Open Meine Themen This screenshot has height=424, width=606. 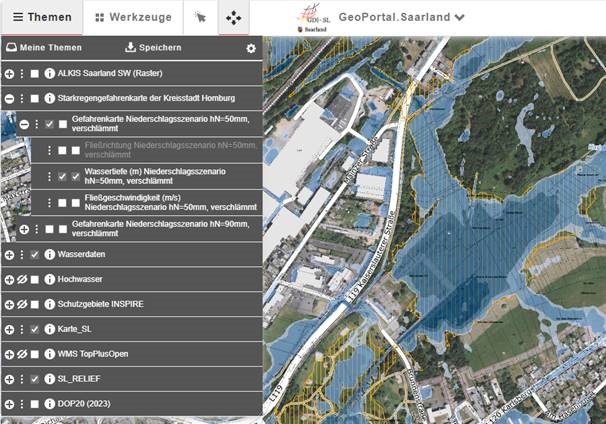coord(44,48)
